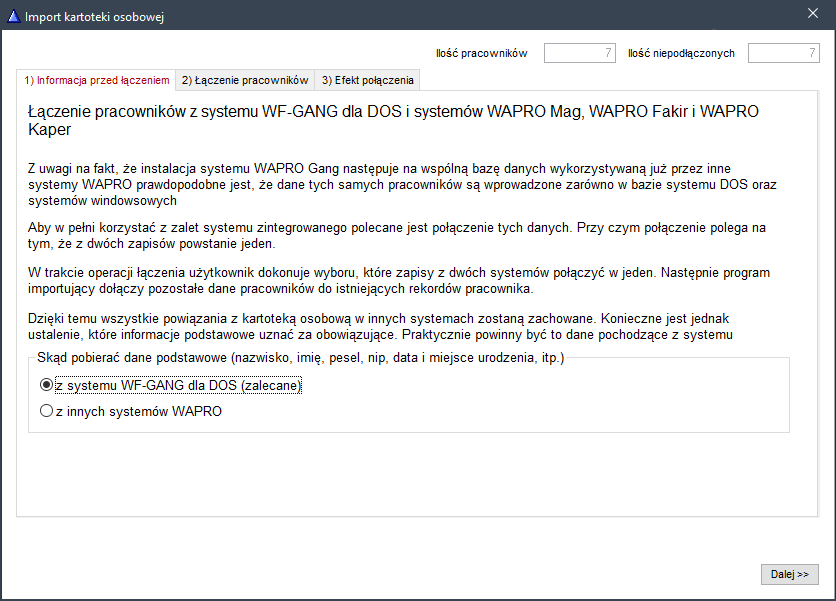Click the 'Skąd pobierać dane podstawowe' group caption
The height and width of the screenshot is (601, 836).
click(300, 357)
